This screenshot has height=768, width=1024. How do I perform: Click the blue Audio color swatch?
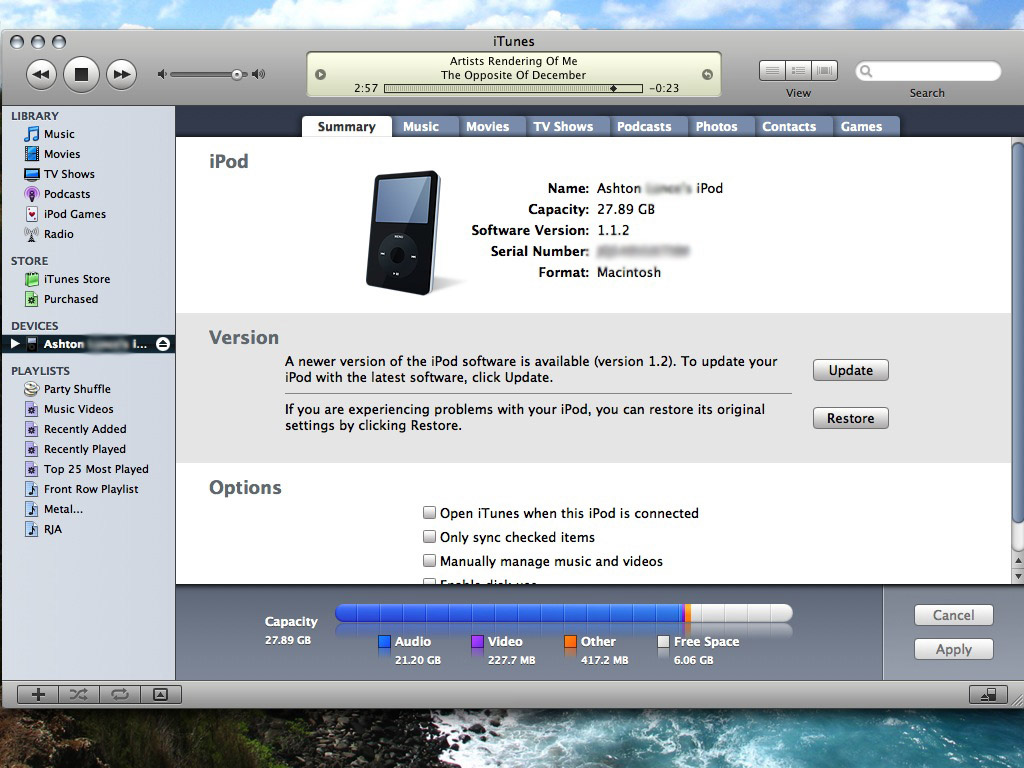pyautogui.click(x=385, y=641)
